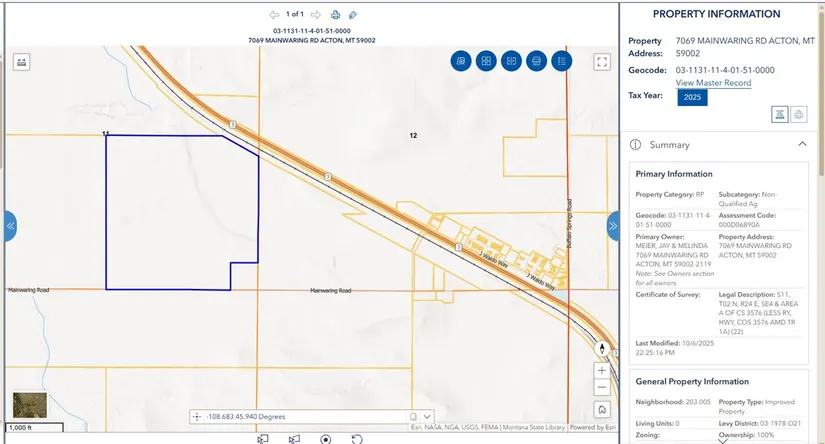
Task: Open the coordinate format dropdown
Action: (x=428, y=416)
